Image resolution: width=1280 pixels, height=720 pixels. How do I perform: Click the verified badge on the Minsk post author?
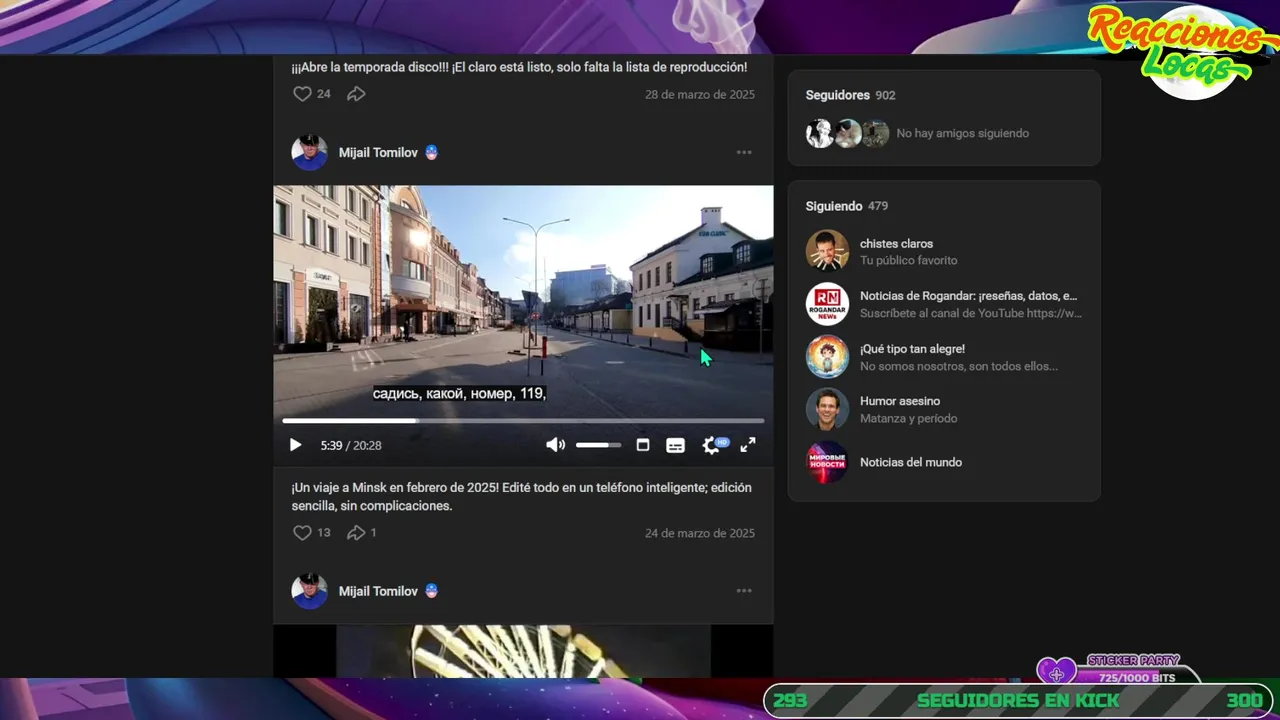coord(432,153)
